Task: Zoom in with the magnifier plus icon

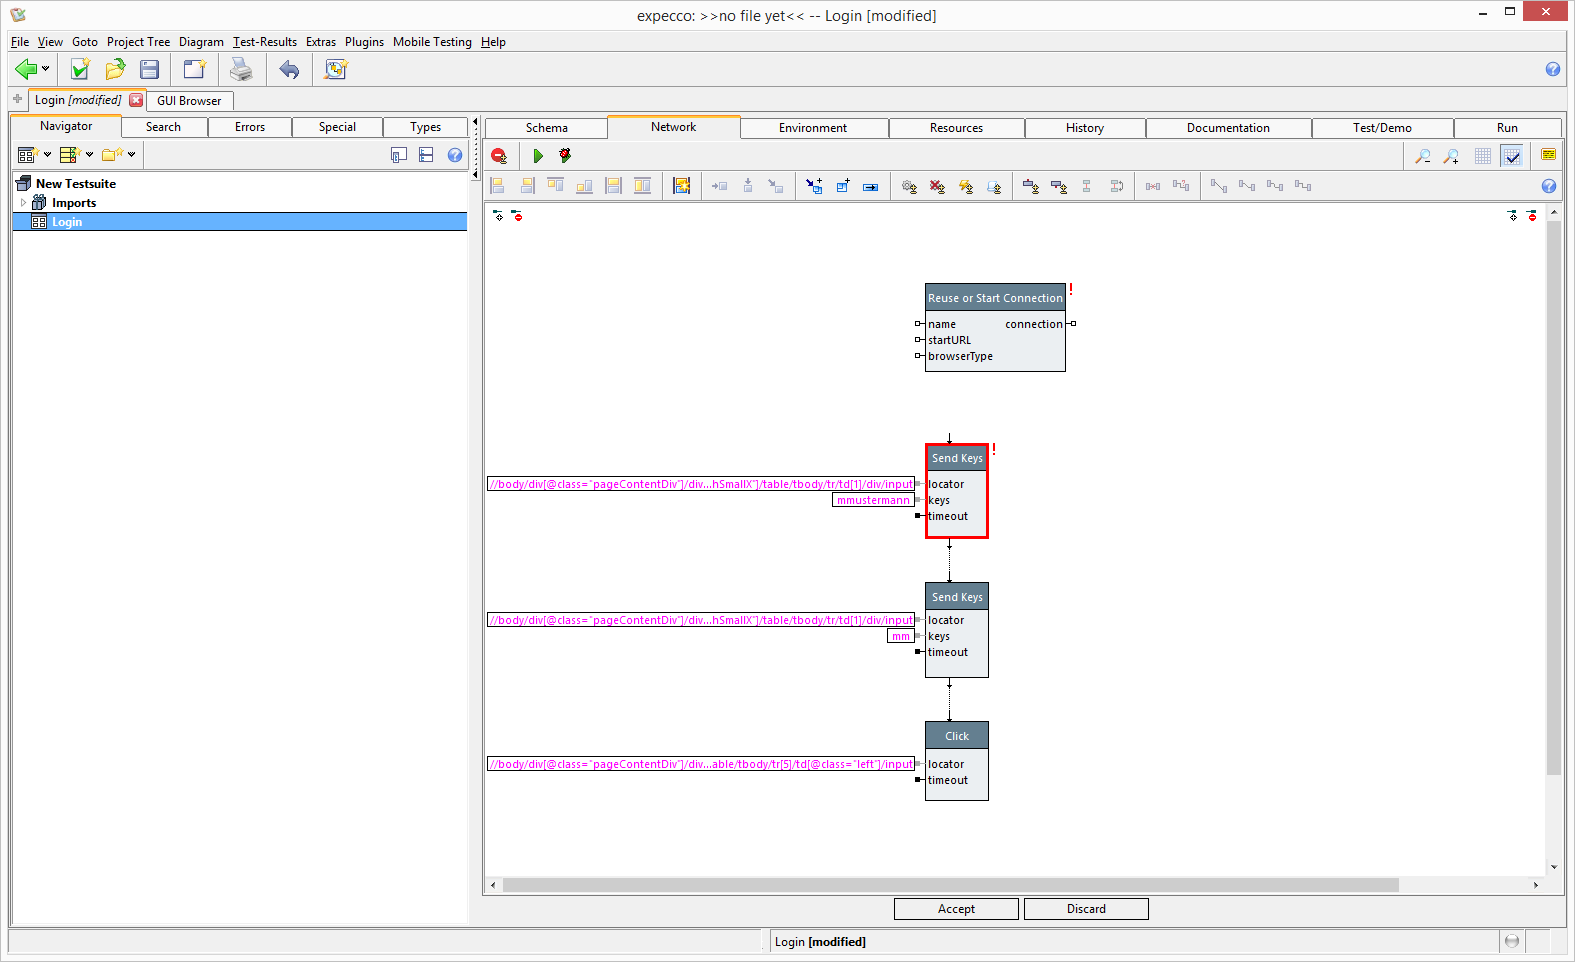Action: 1451,156
